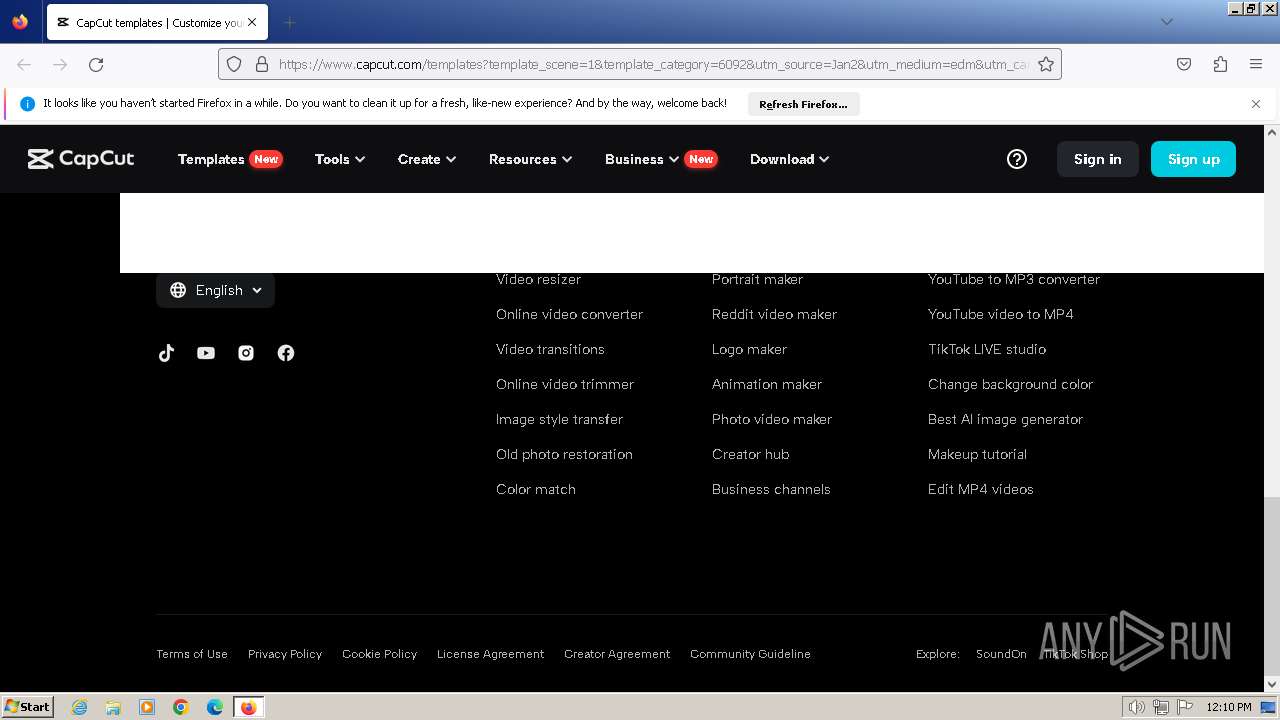This screenshot has width=1280, height=720.
Task: Open Best AI image generator link
Action: click(1005, 419)
